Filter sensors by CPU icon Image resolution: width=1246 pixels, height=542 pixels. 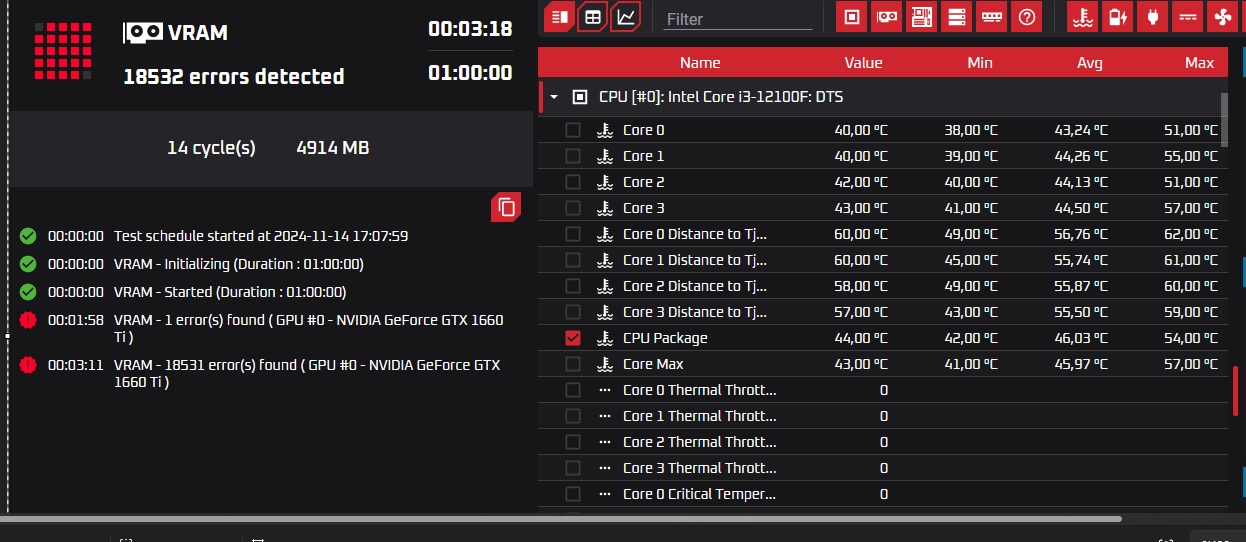tap(852, 17)
